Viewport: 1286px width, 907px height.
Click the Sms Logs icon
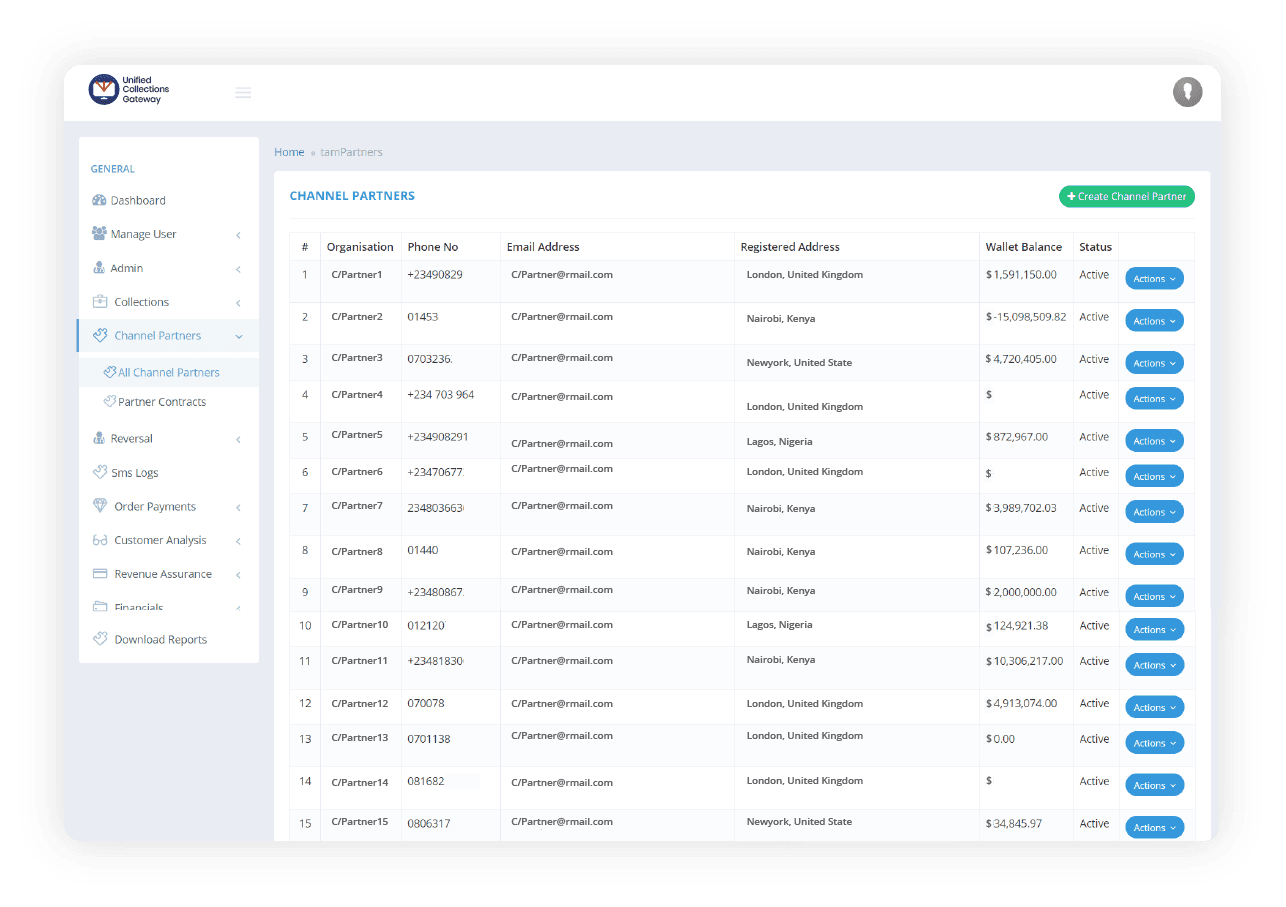(100, 472)
